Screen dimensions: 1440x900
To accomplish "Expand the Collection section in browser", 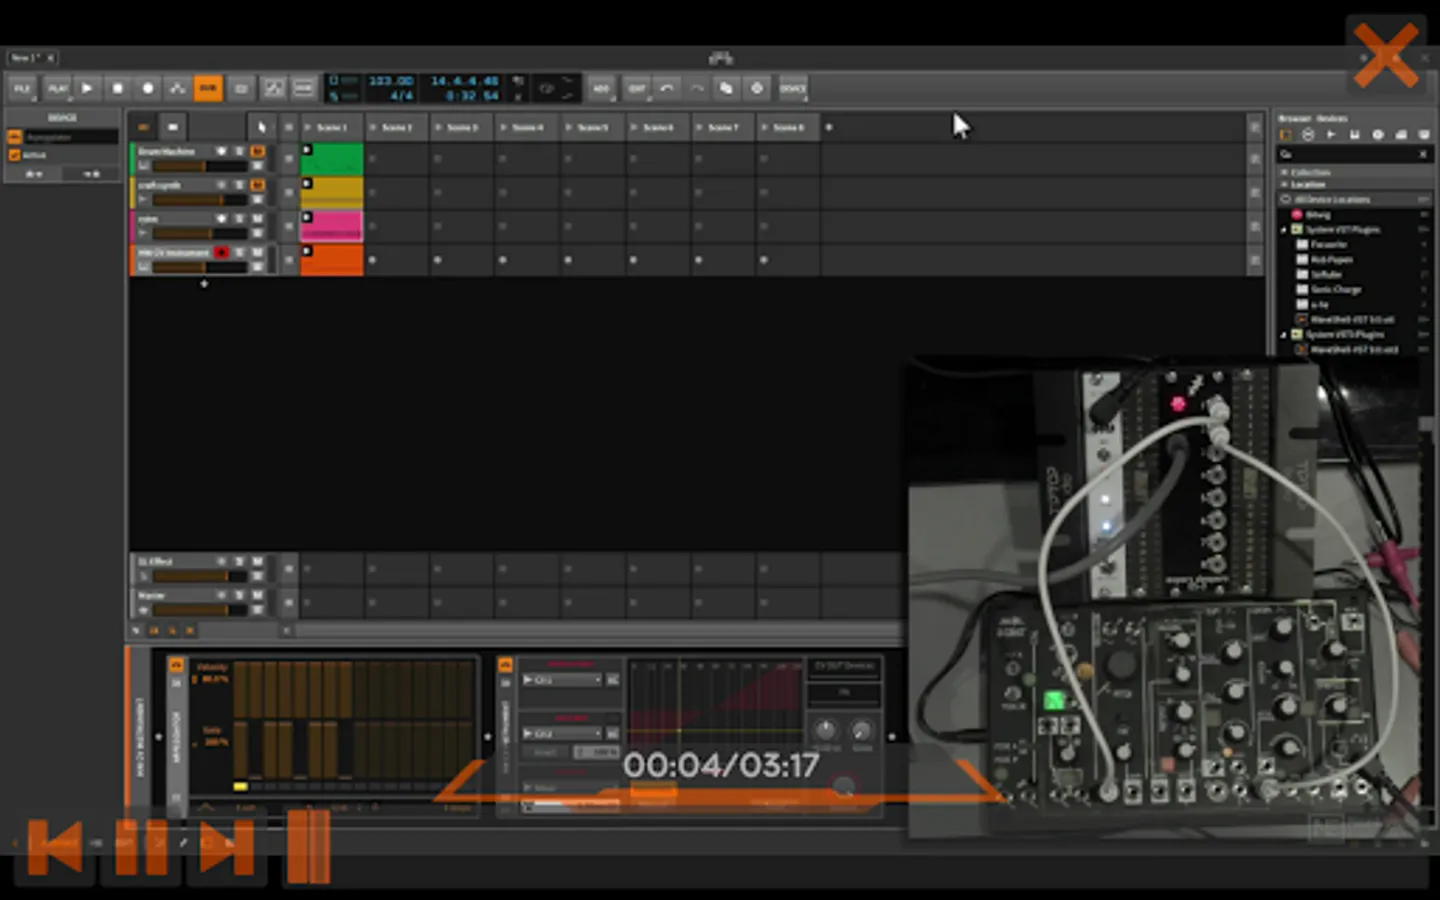I will (1285, 172).
